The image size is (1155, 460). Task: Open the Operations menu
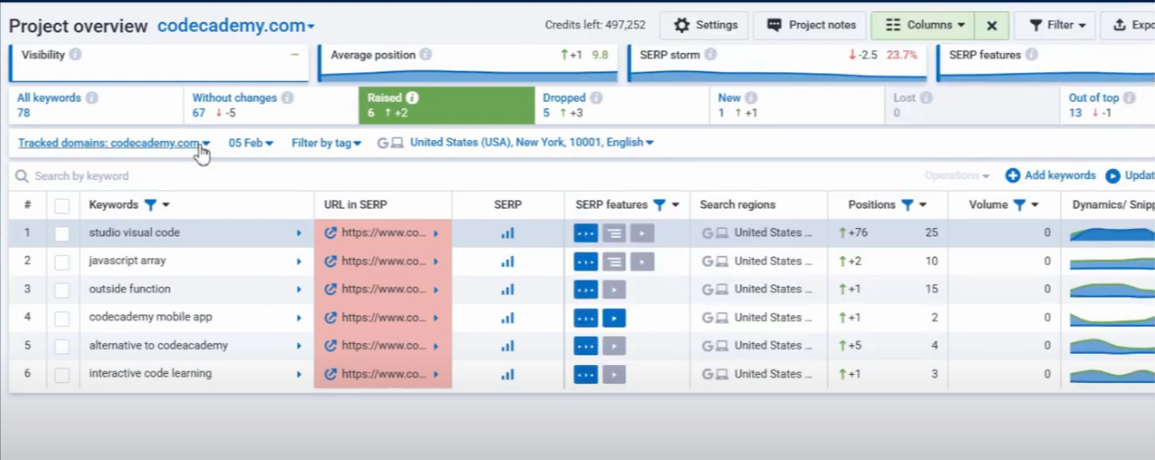coord(957,175)
